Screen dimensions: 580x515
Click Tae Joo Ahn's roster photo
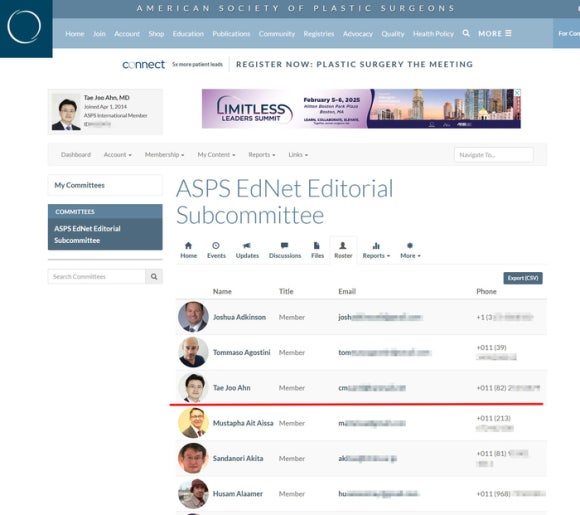click(193, 387)
